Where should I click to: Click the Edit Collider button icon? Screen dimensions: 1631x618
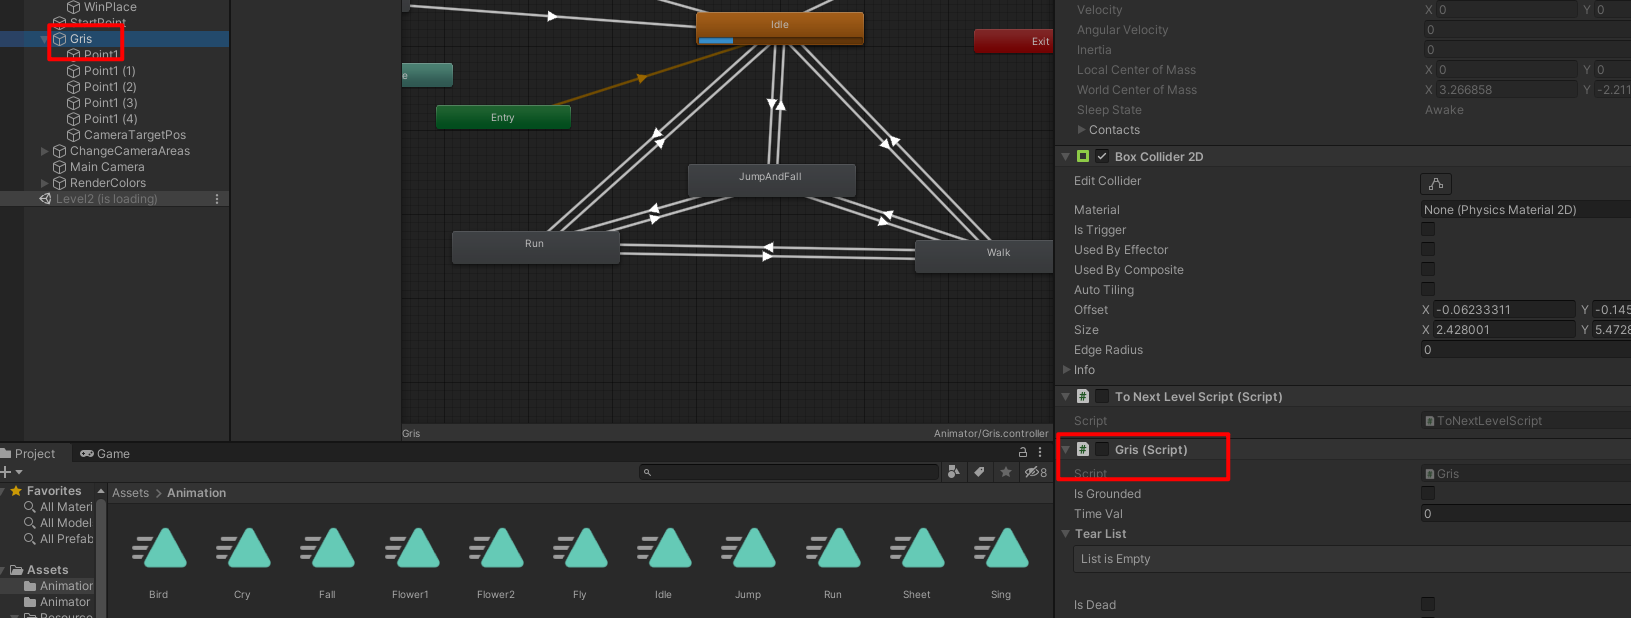1435,184
